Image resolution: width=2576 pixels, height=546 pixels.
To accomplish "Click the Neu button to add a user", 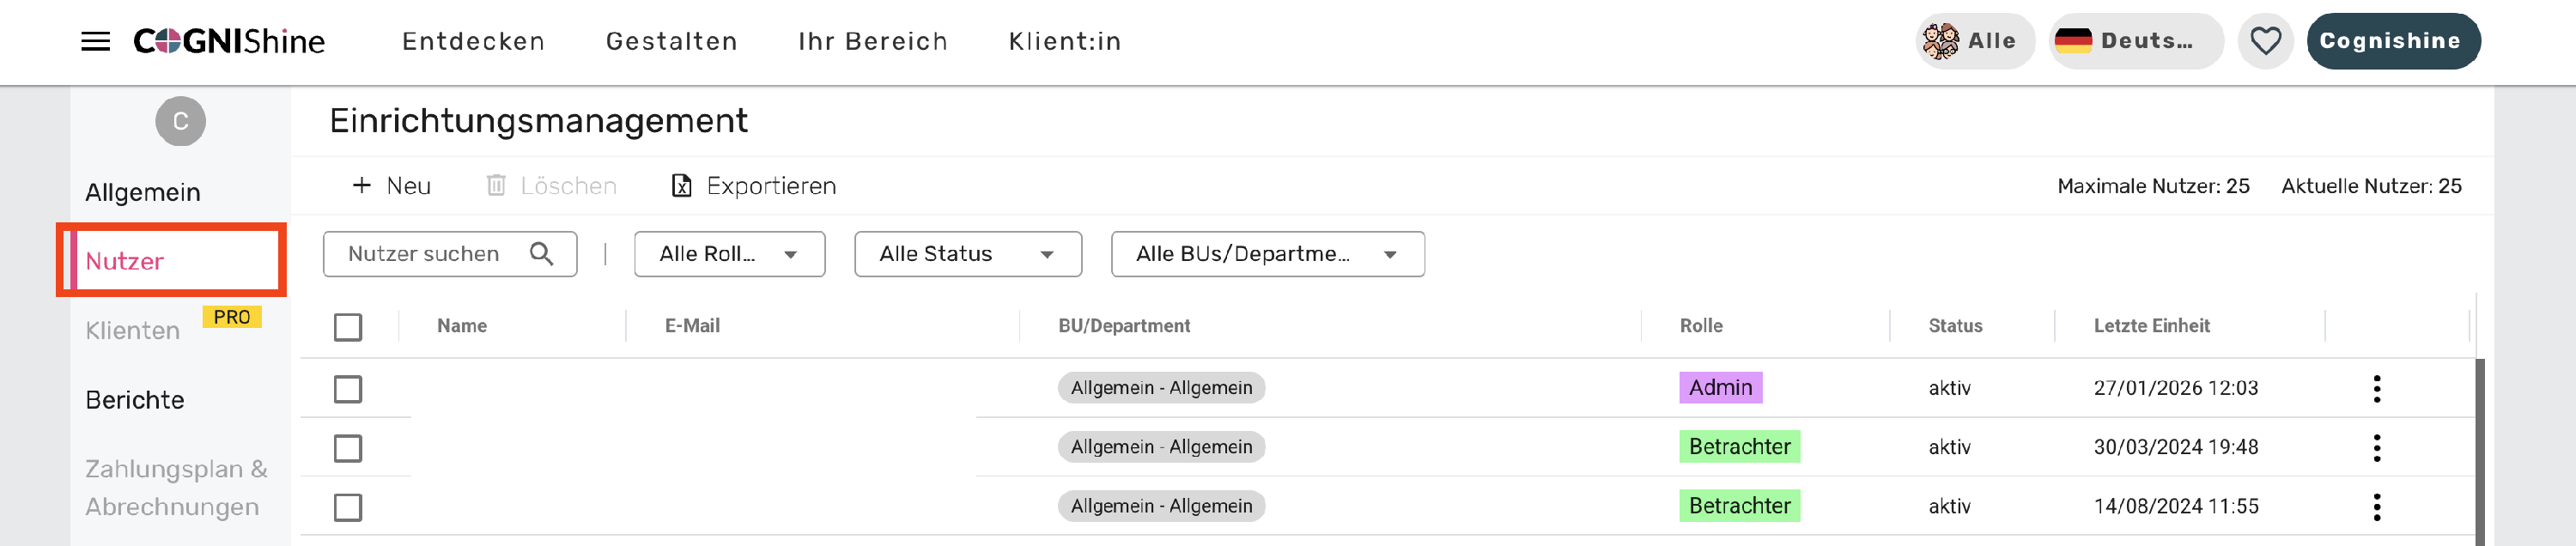I will [391, 186].
